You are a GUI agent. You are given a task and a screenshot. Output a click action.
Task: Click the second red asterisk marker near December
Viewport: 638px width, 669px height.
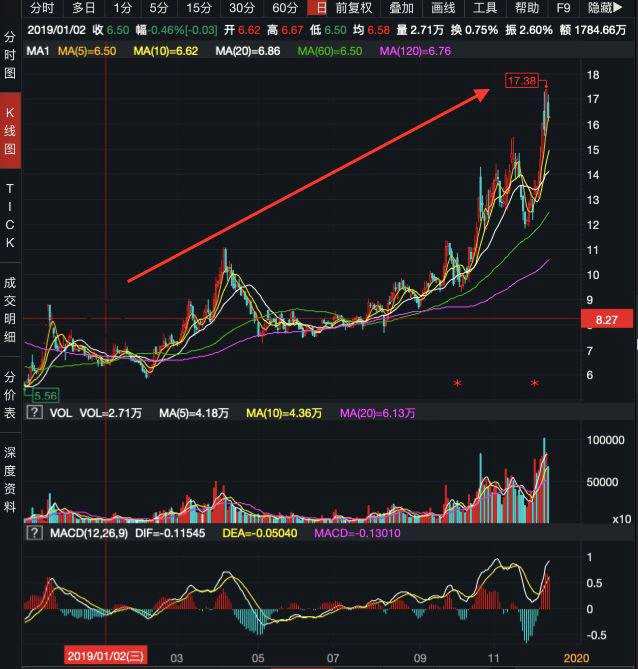point(534,384)
